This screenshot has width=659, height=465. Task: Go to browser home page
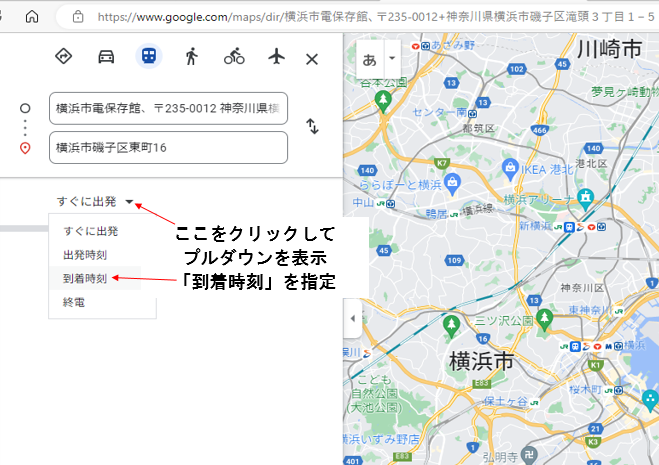coord(32,17)
